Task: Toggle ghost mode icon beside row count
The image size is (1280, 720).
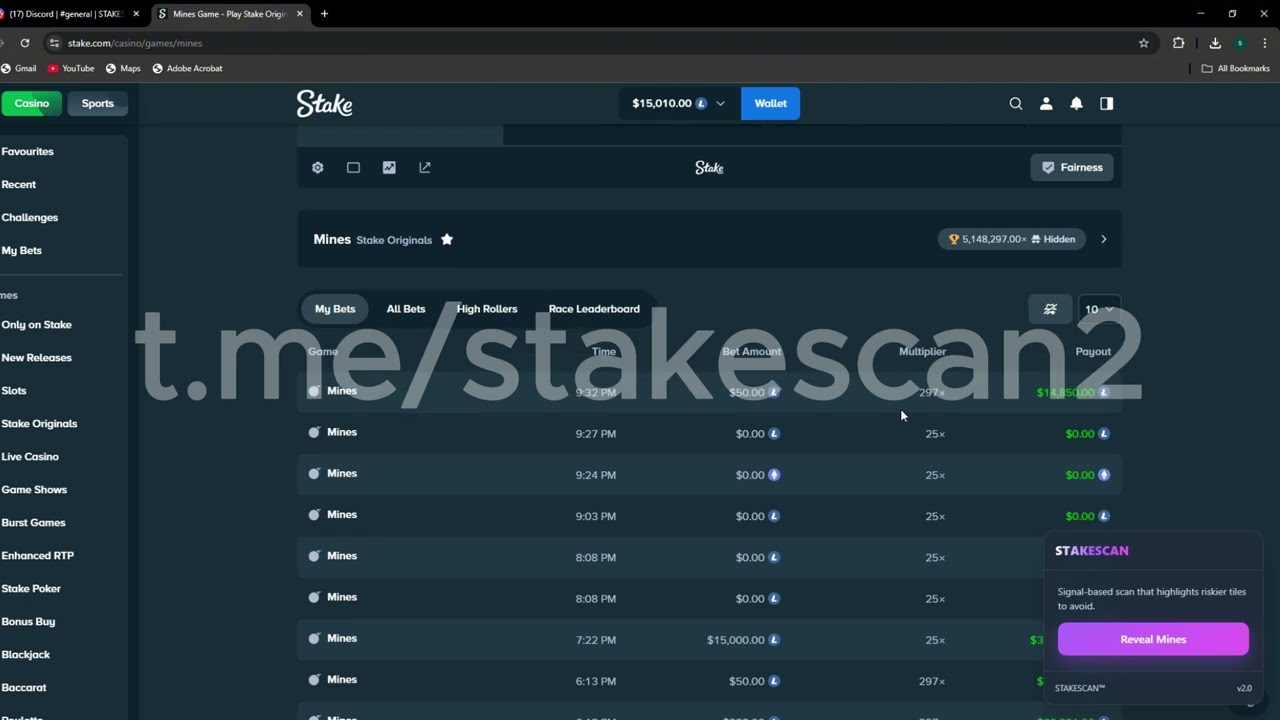Action: (1050, 309)
